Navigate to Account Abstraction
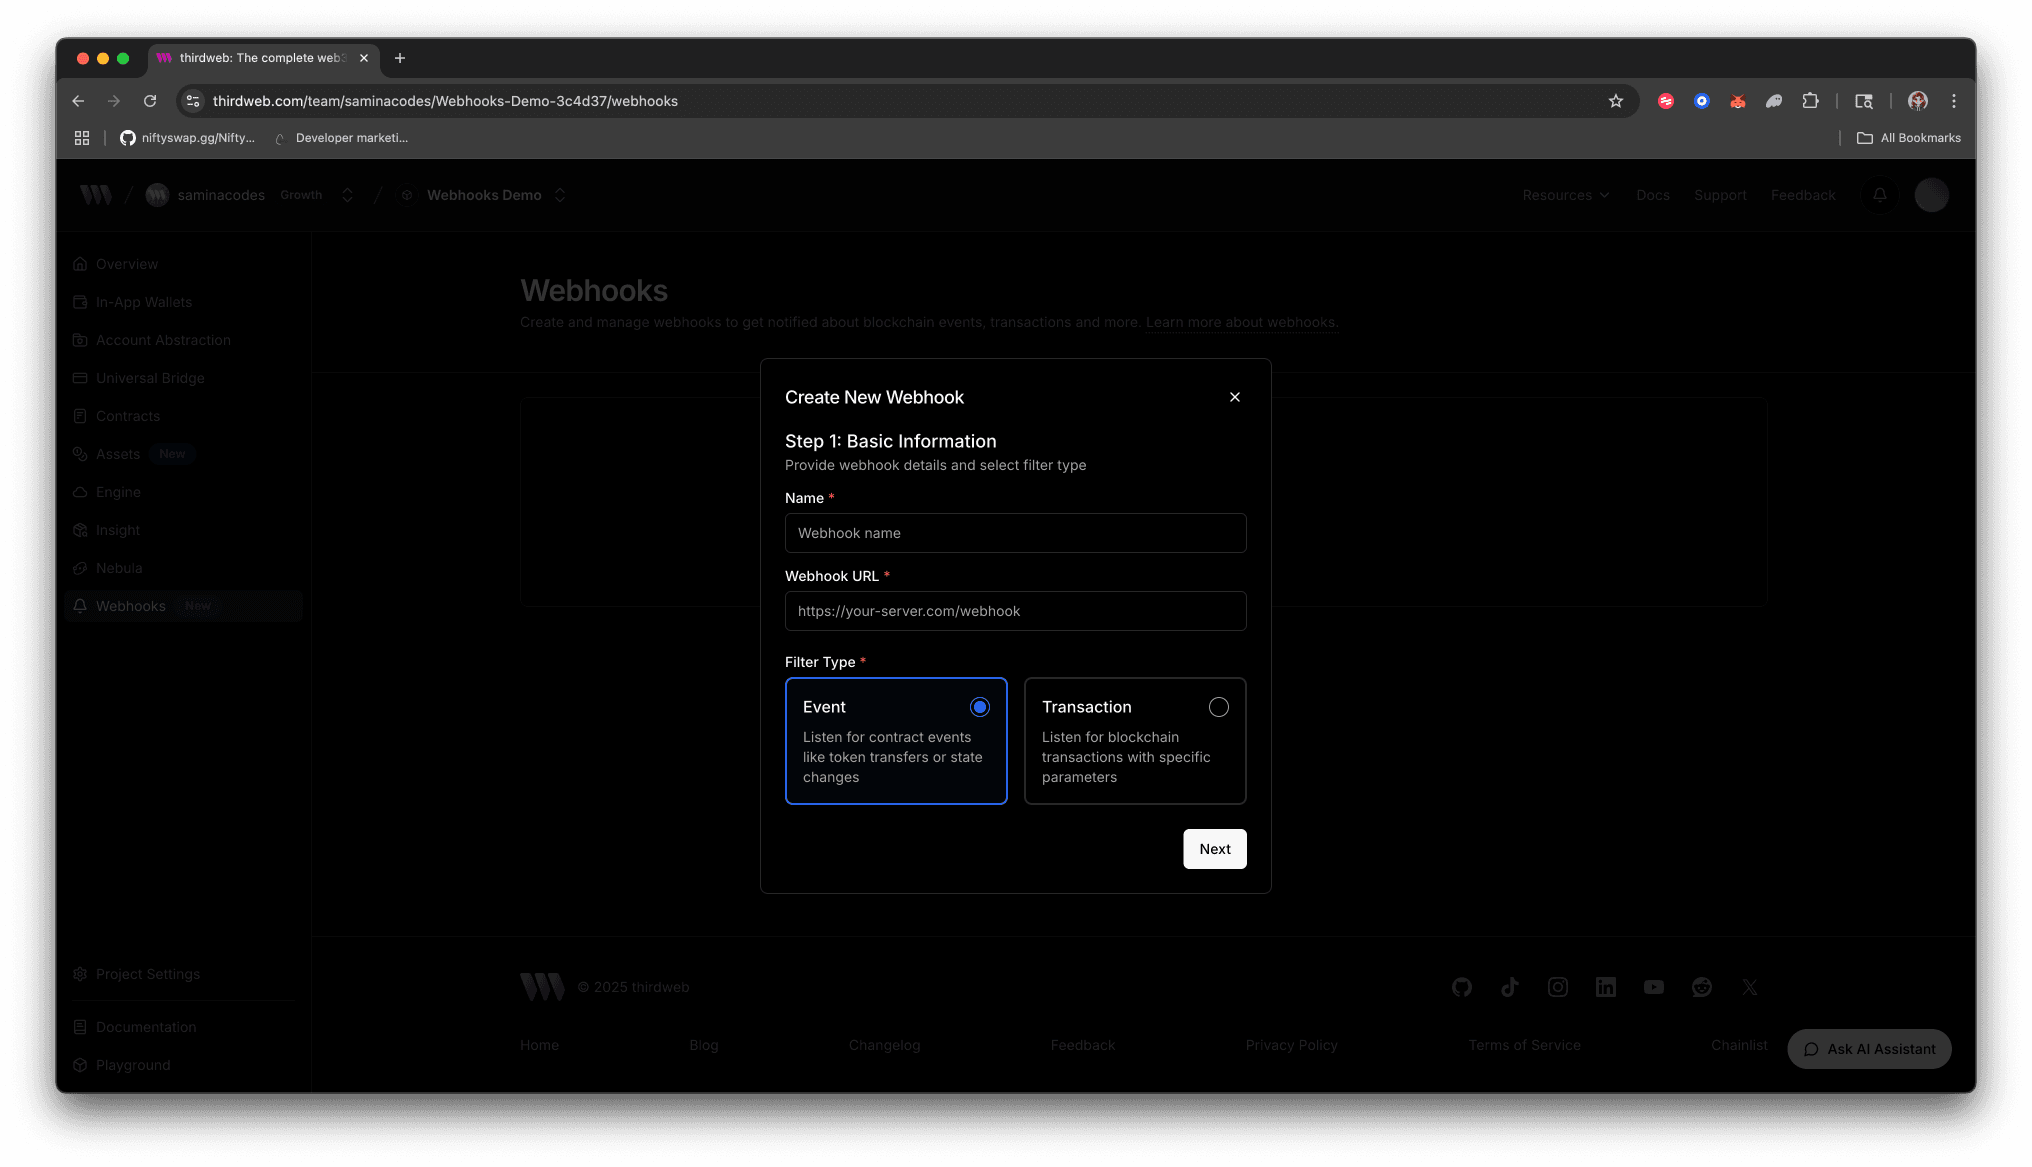 point(163,340)
